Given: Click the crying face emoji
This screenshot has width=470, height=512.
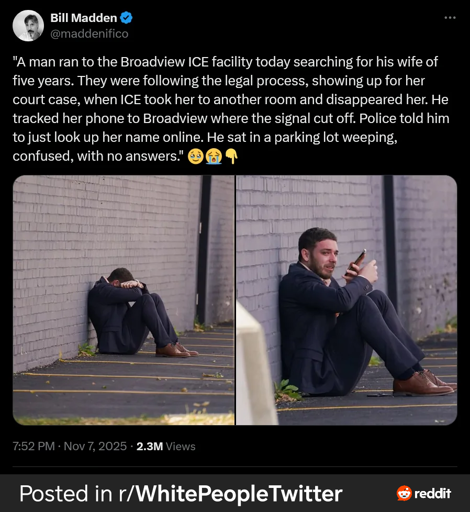Looking at the screenshot, I should 196,156.
